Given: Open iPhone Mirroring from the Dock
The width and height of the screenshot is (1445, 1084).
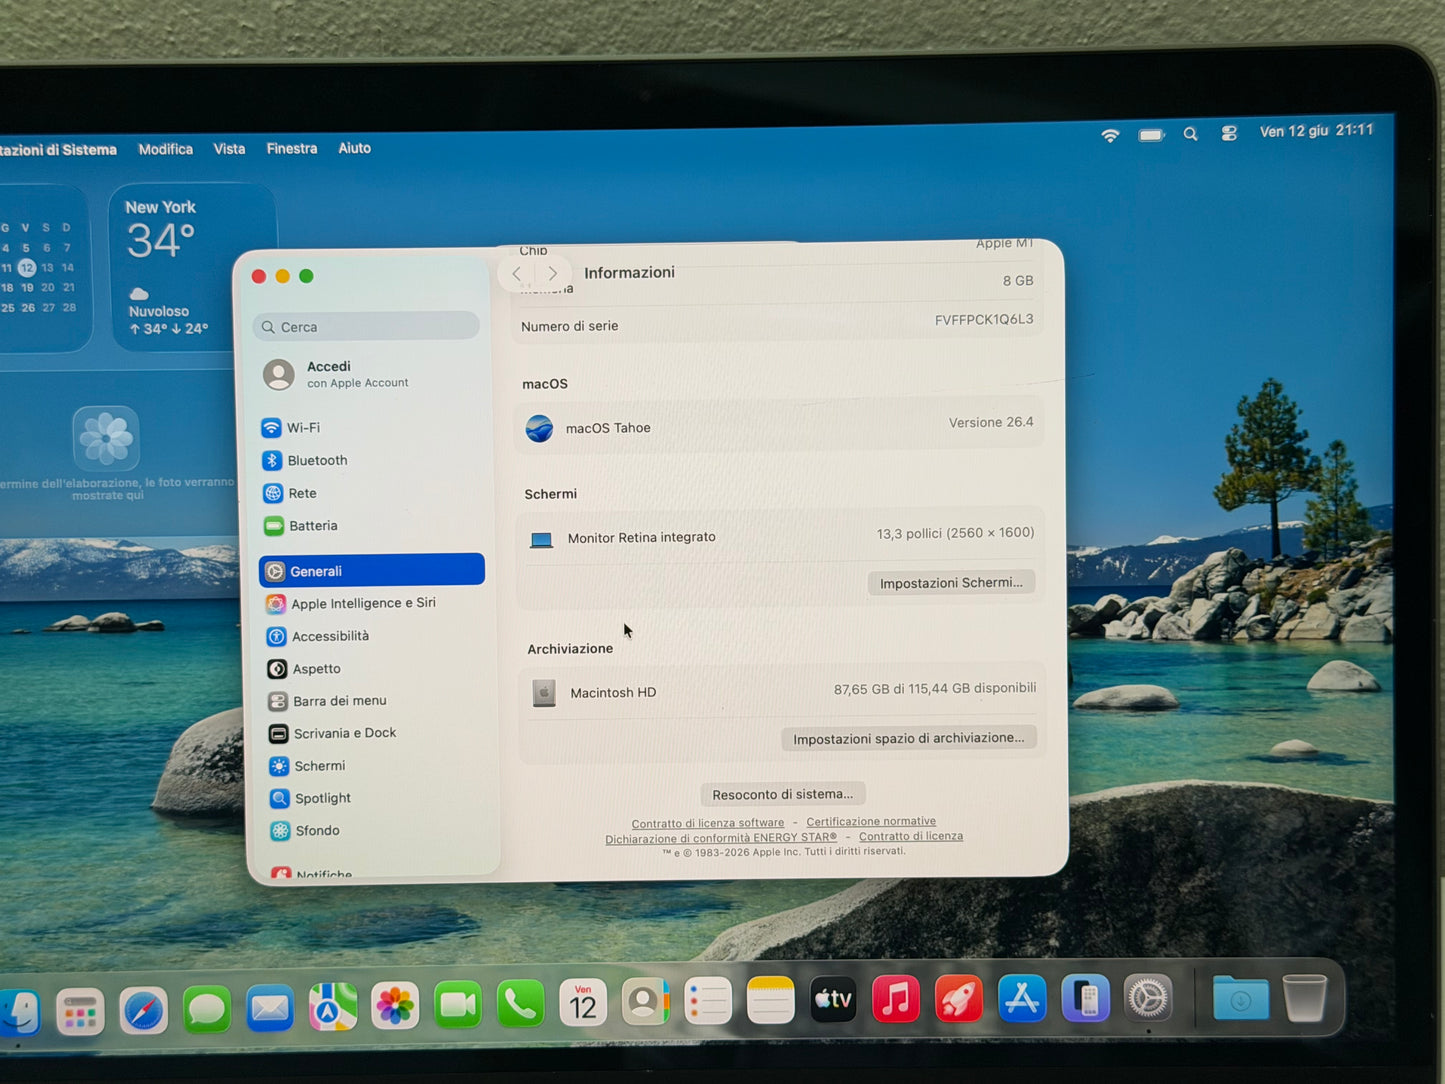Looking at the screenshot, I should pos(1085,998).
